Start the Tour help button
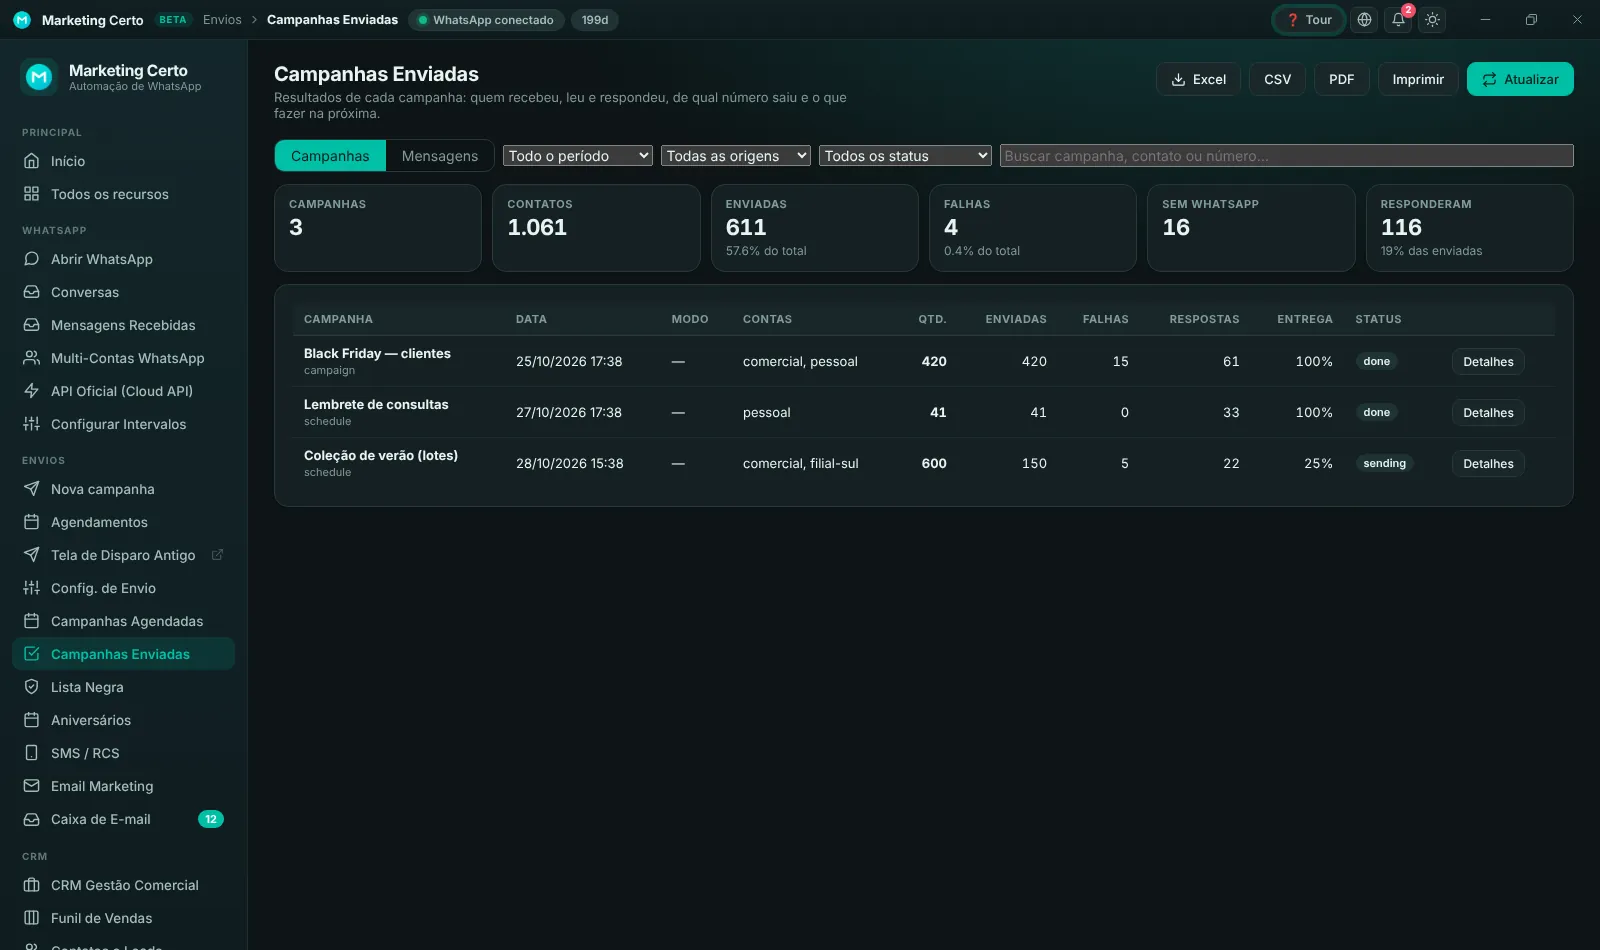Image resolution: width=1600 pixels, height=950 pixels. pos(1309,20)
